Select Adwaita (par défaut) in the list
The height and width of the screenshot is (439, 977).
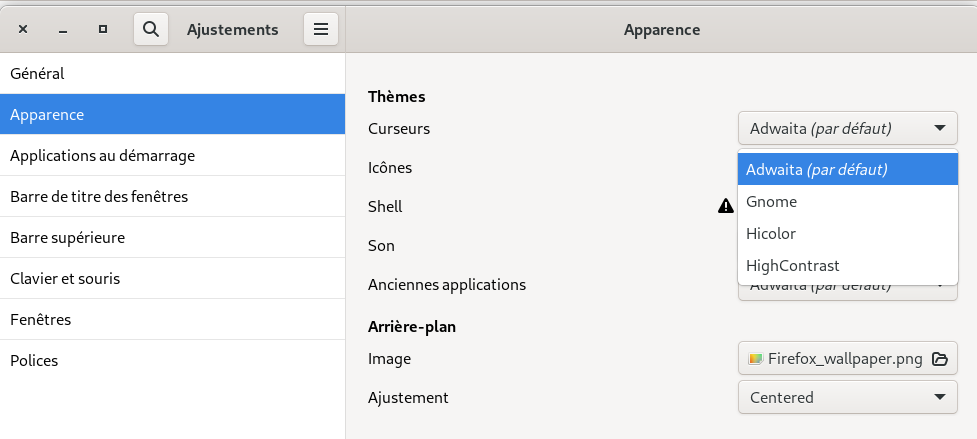pyautogui.click(x=817, y=169)
